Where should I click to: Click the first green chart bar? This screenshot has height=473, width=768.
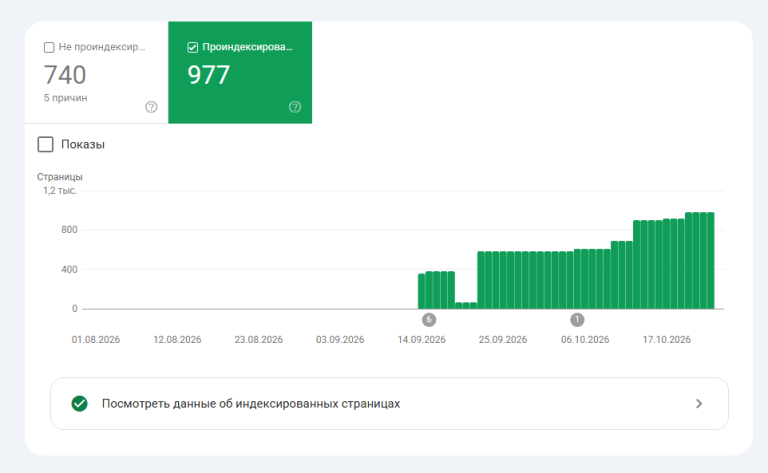(421, 291)
